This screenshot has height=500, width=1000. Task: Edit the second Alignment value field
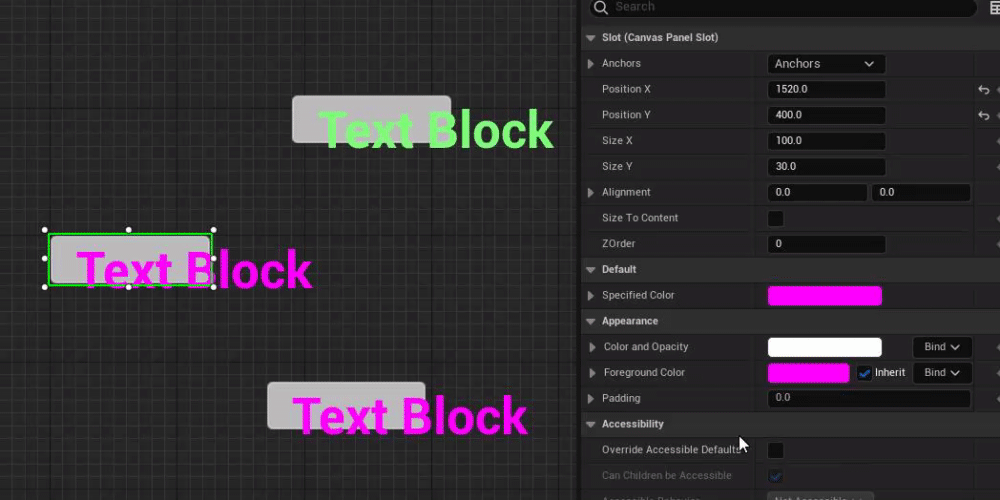point(921,193)
